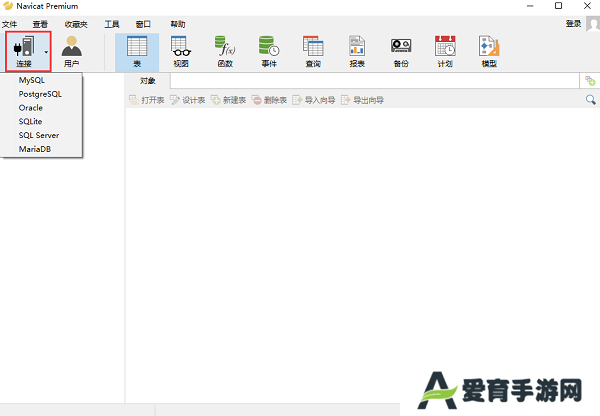Click the 设计表 (Design Table) button
600x416 pixels.
188,100
